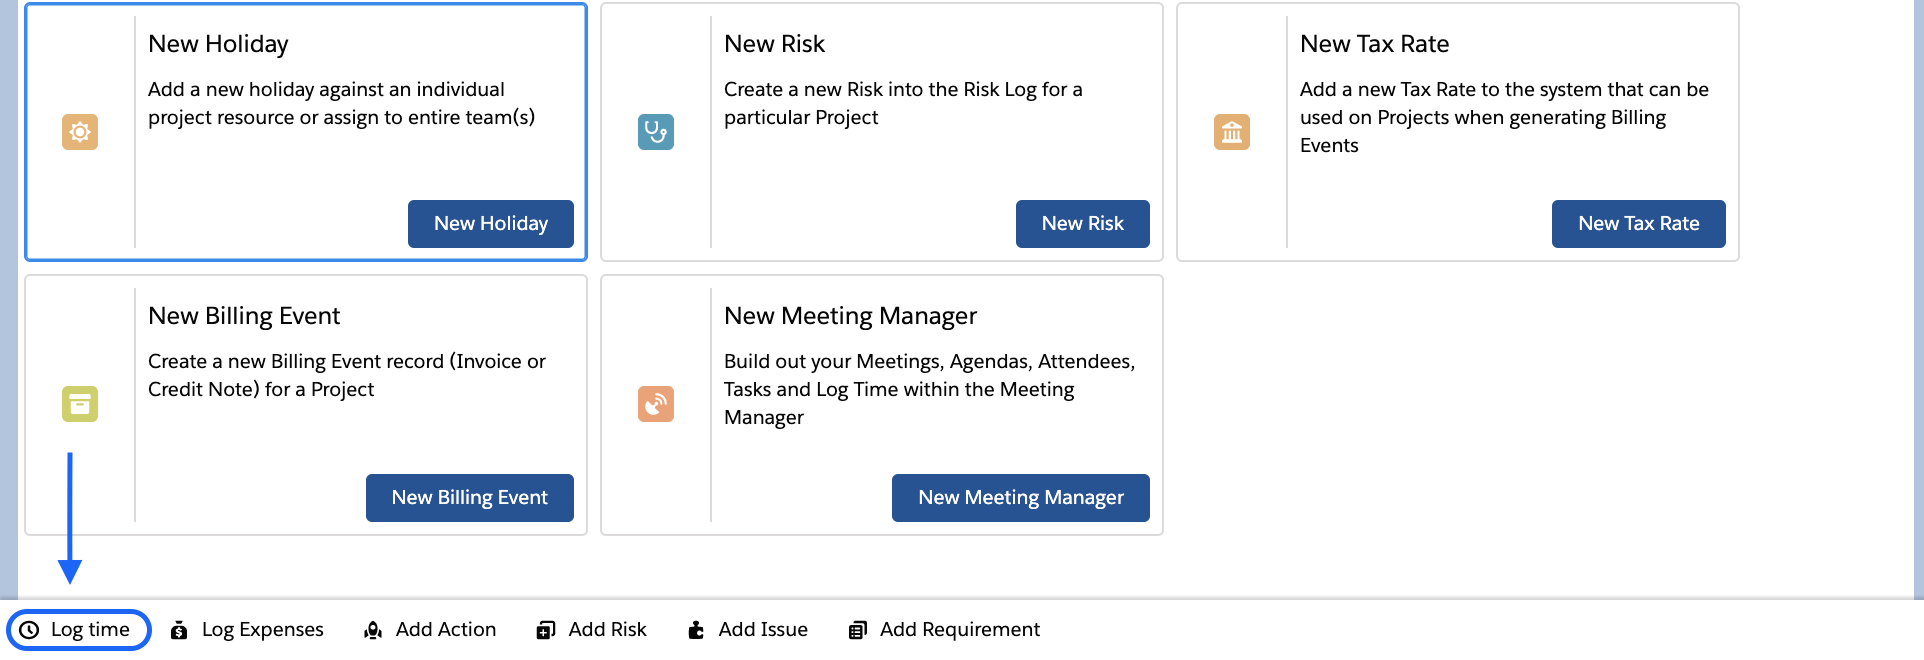Select the Log Expenses money icon
1924x660 pixels.
tap(179, 629)
